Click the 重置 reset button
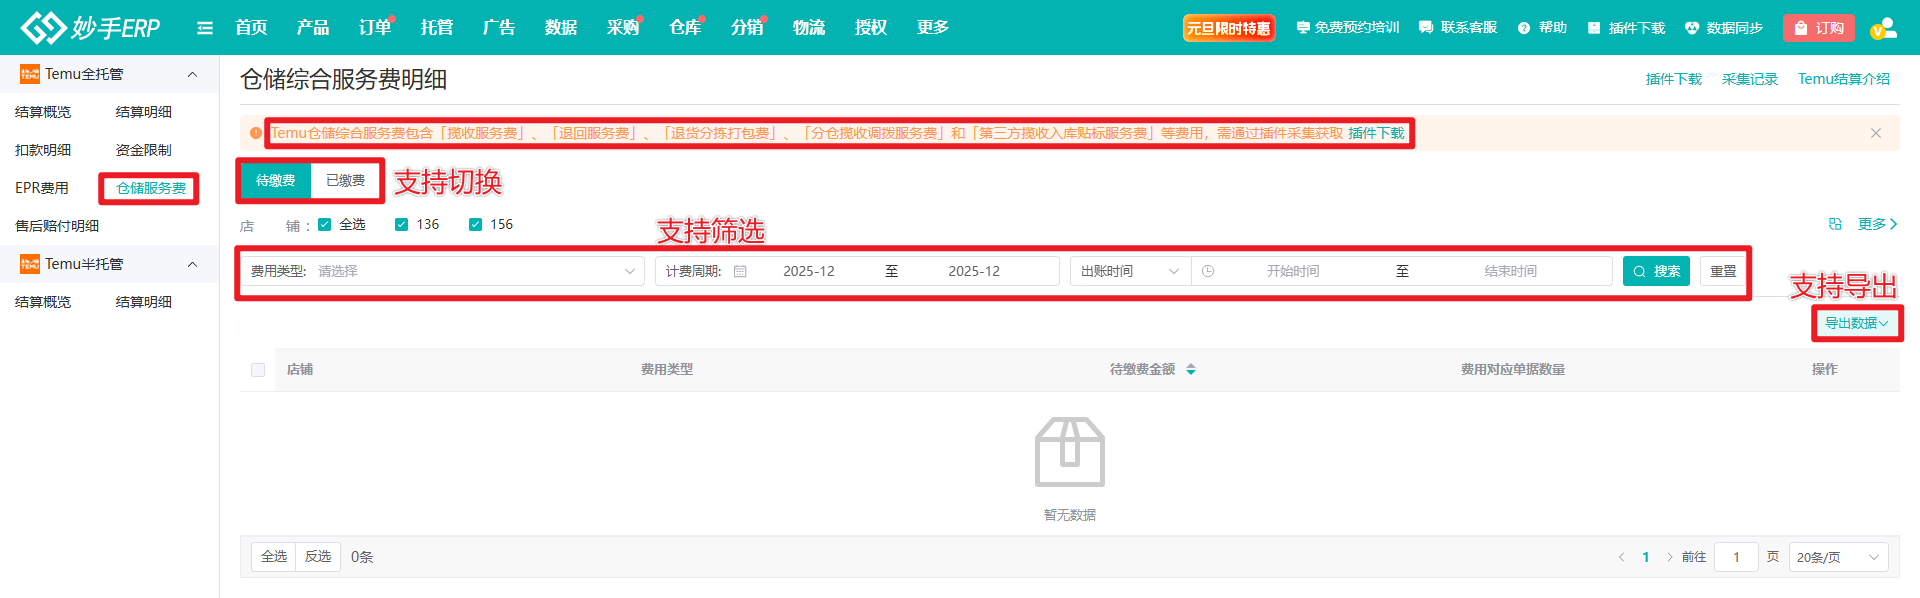Image resolution: width=1920 pixels, height=598 pixels. [x=1723, y=271]
